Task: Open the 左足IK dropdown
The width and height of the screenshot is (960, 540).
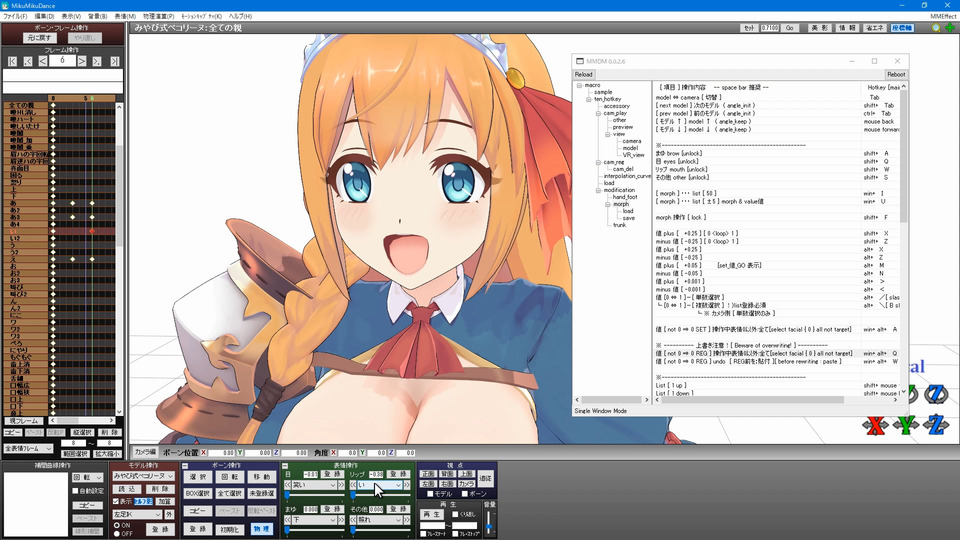Action: click(x=137, y=515)
